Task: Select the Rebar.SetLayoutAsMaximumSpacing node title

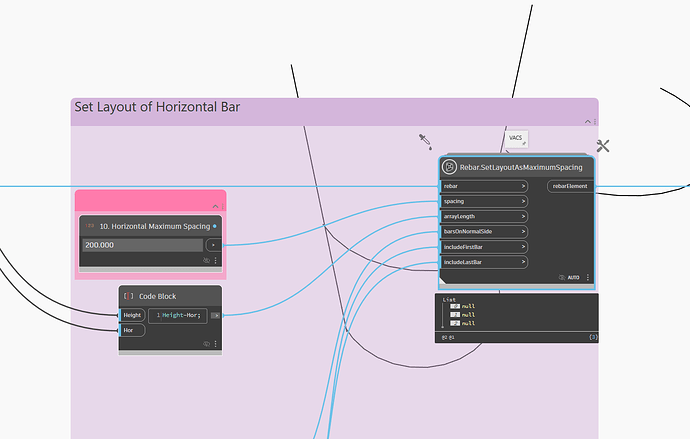Action: 521,167
